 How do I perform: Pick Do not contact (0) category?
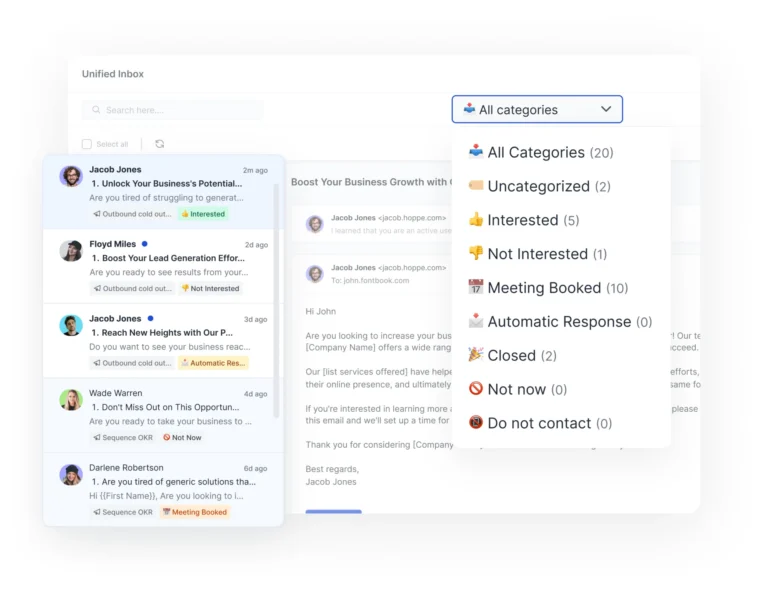(x=539, y=423)
